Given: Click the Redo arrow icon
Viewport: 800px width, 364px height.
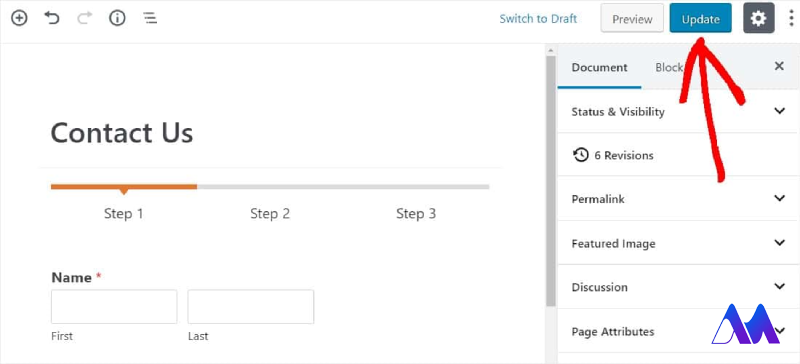Looking at the screenshot, I should (x=85, y=18).
